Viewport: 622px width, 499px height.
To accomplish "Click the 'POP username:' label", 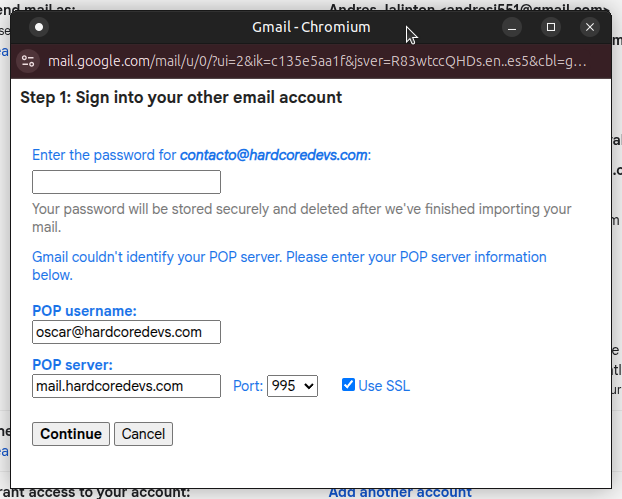I will [84, 311].
